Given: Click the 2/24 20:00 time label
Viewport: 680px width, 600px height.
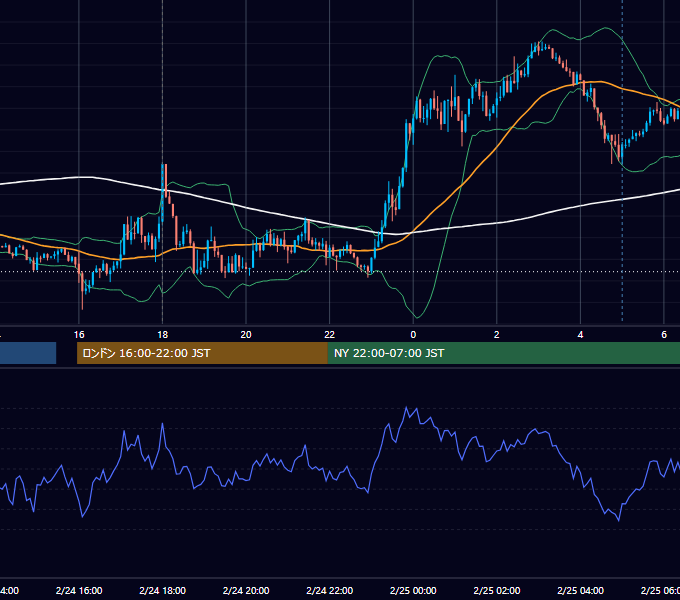Looking at the screenshot, I should point(246,591).
